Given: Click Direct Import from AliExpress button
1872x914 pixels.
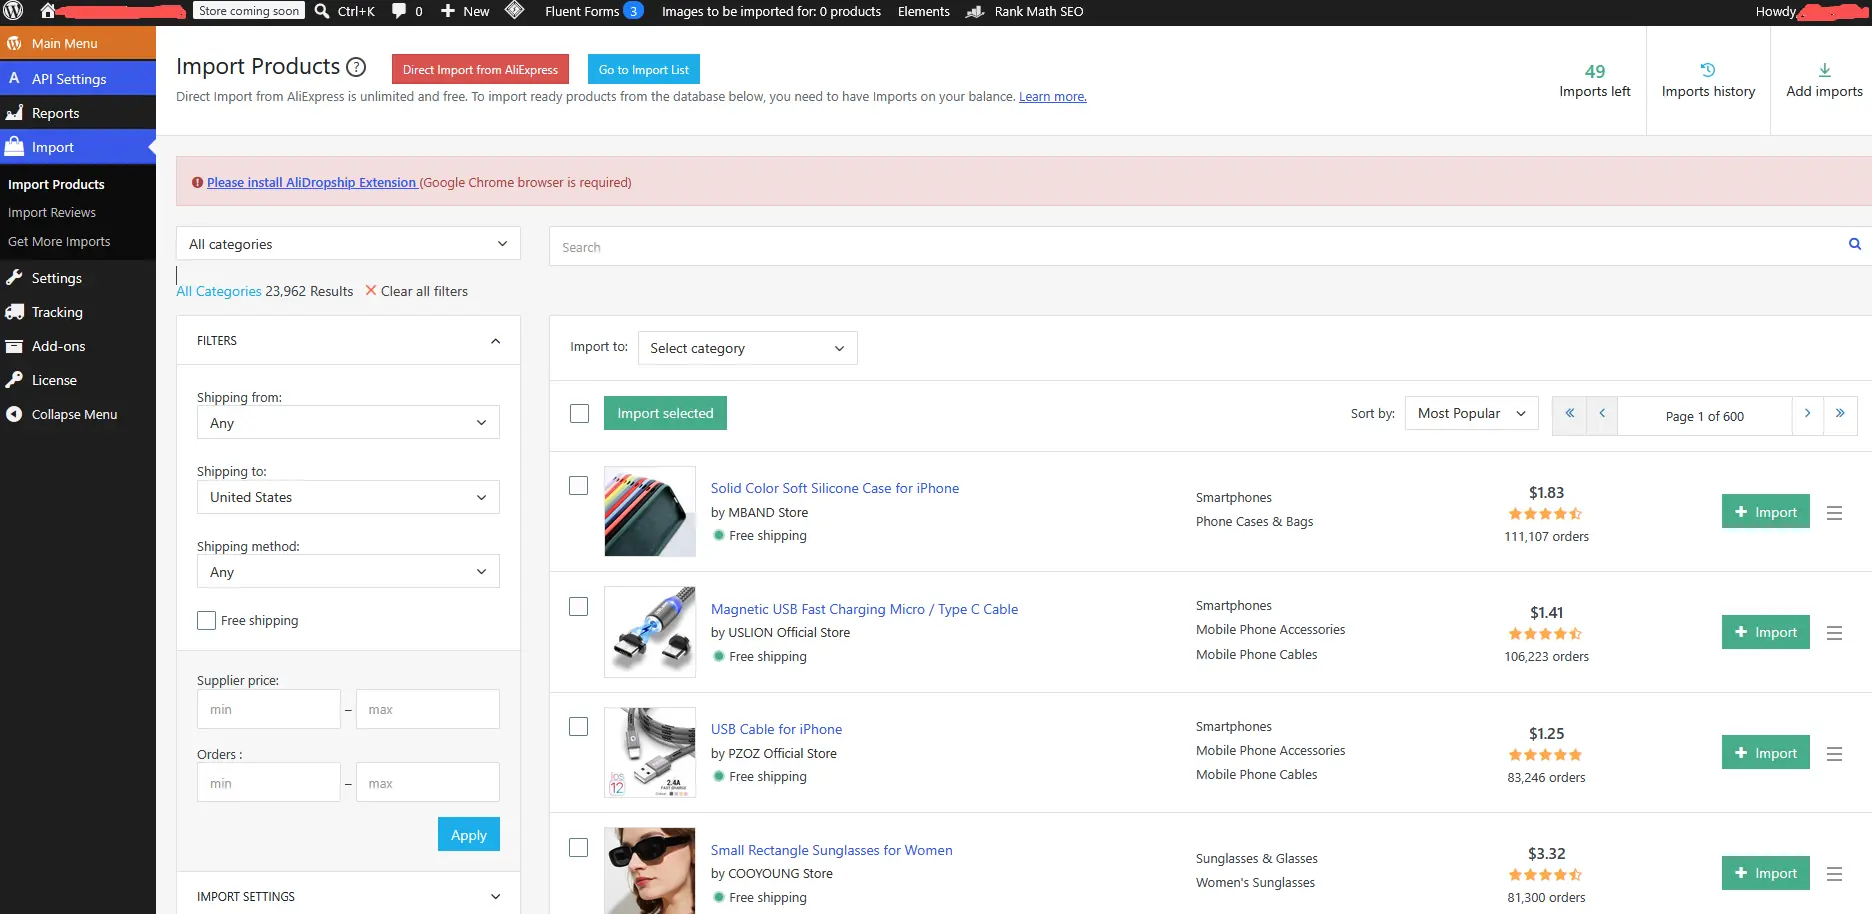Looking at the screenshot, I should pyautogui.click(x=480, y=69).
